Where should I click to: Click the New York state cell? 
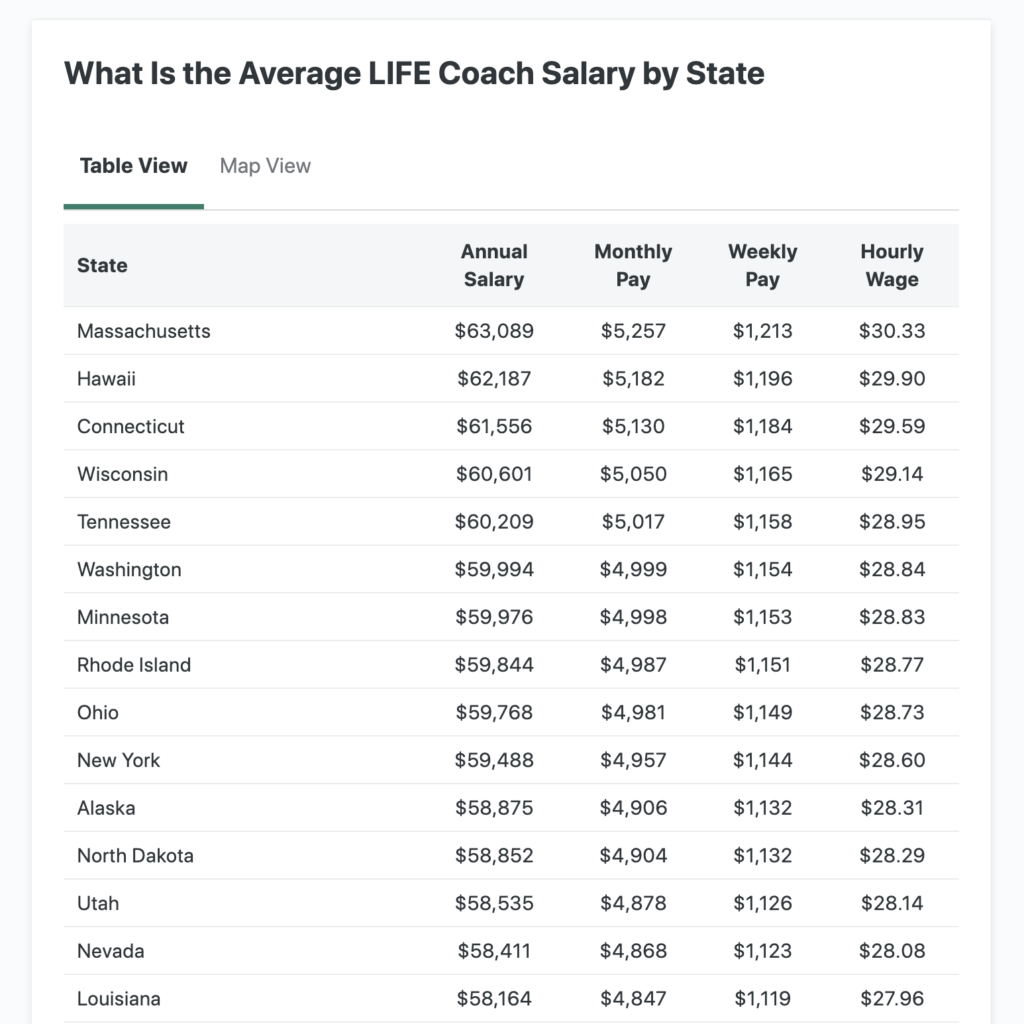tap(118, 760)
